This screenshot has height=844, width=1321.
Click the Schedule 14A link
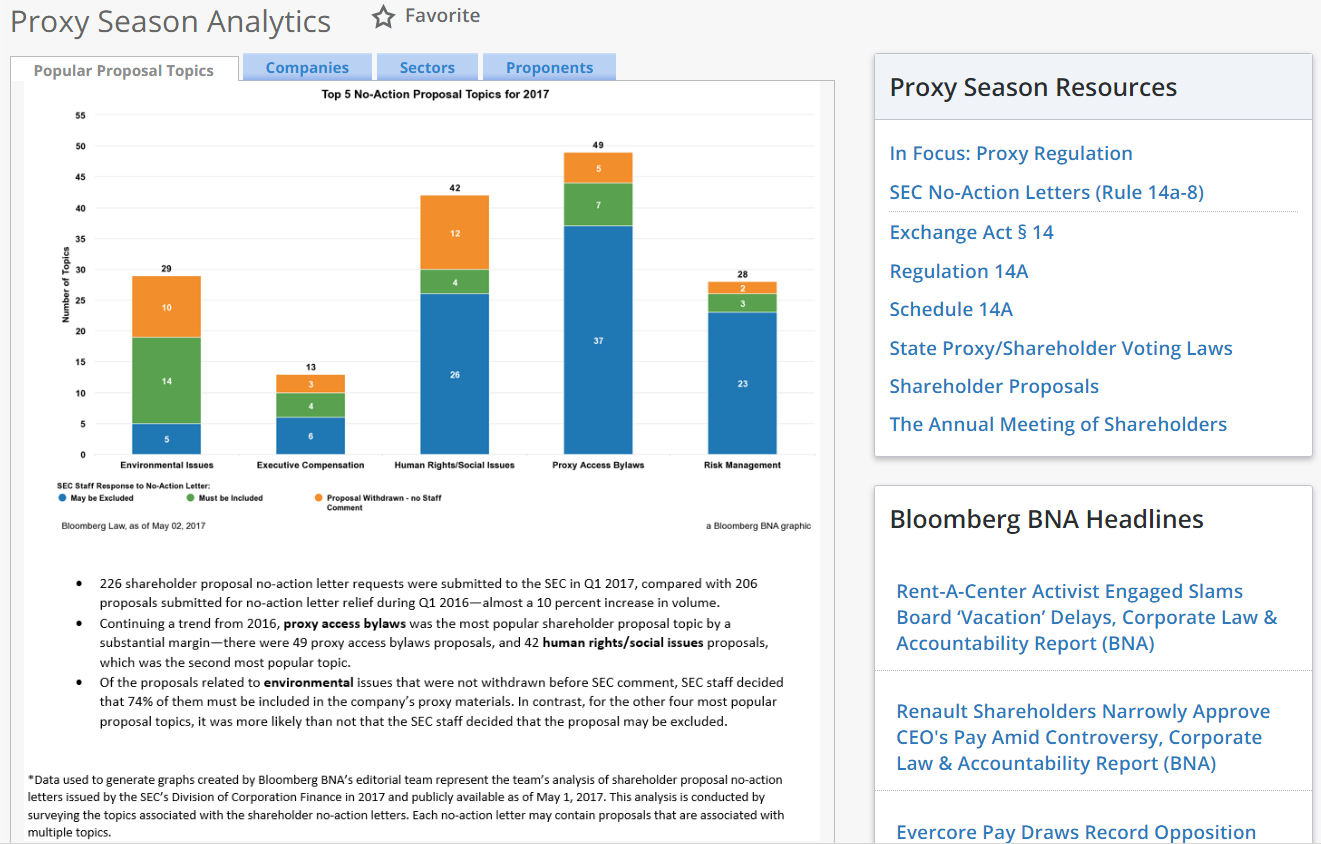coord(951,309)
